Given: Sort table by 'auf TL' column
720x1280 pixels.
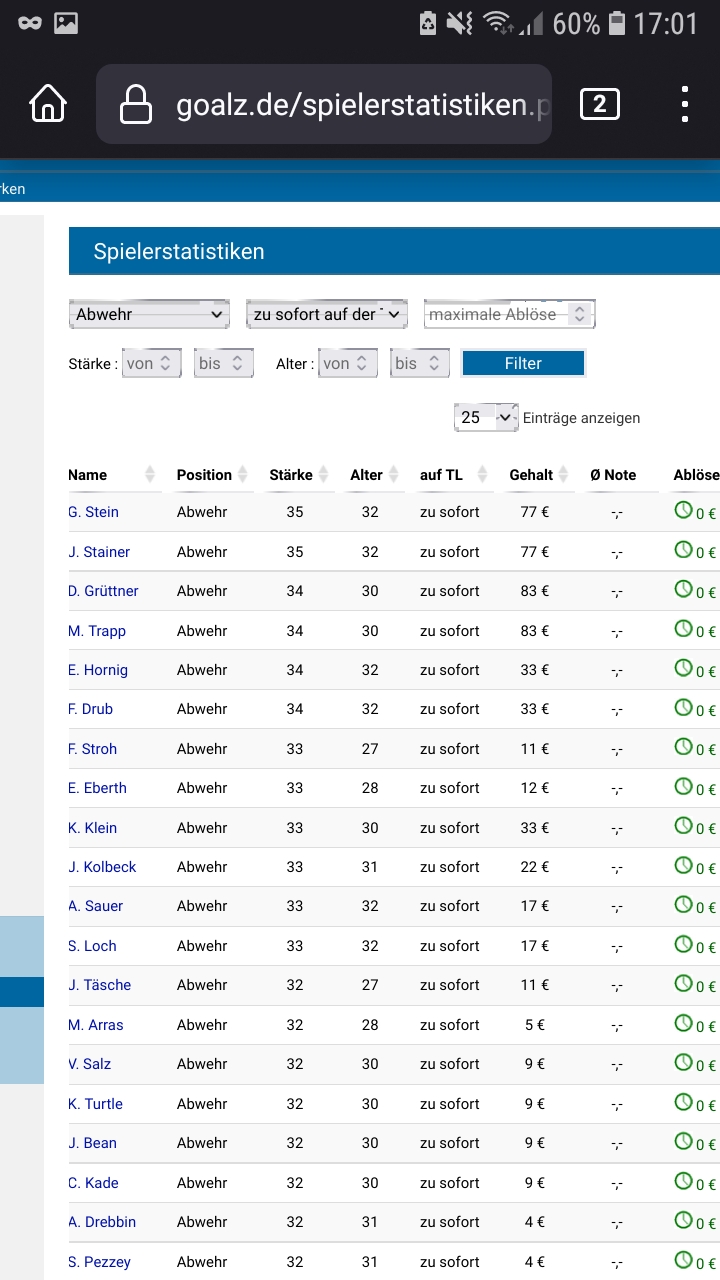Looking at the screenshot, I should click(453, 475).
